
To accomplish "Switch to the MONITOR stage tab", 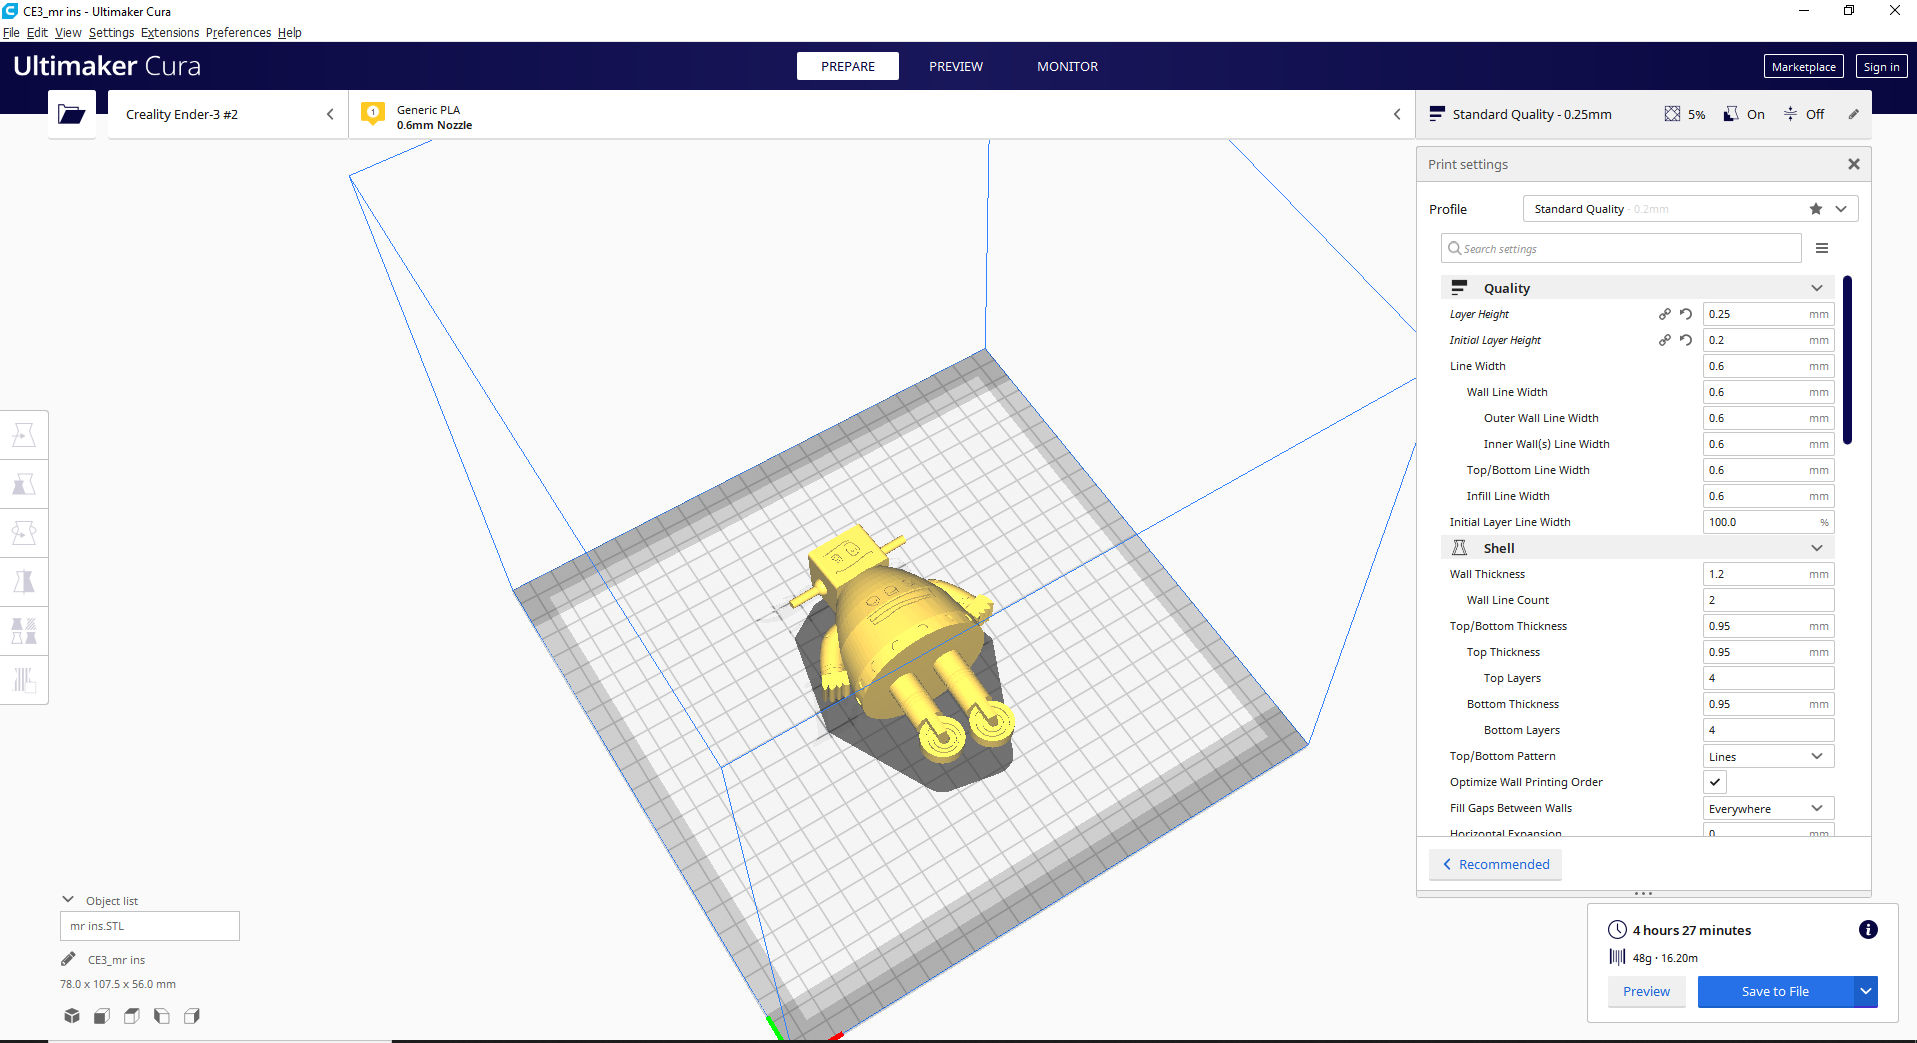I will click(x=1067, y=66).
